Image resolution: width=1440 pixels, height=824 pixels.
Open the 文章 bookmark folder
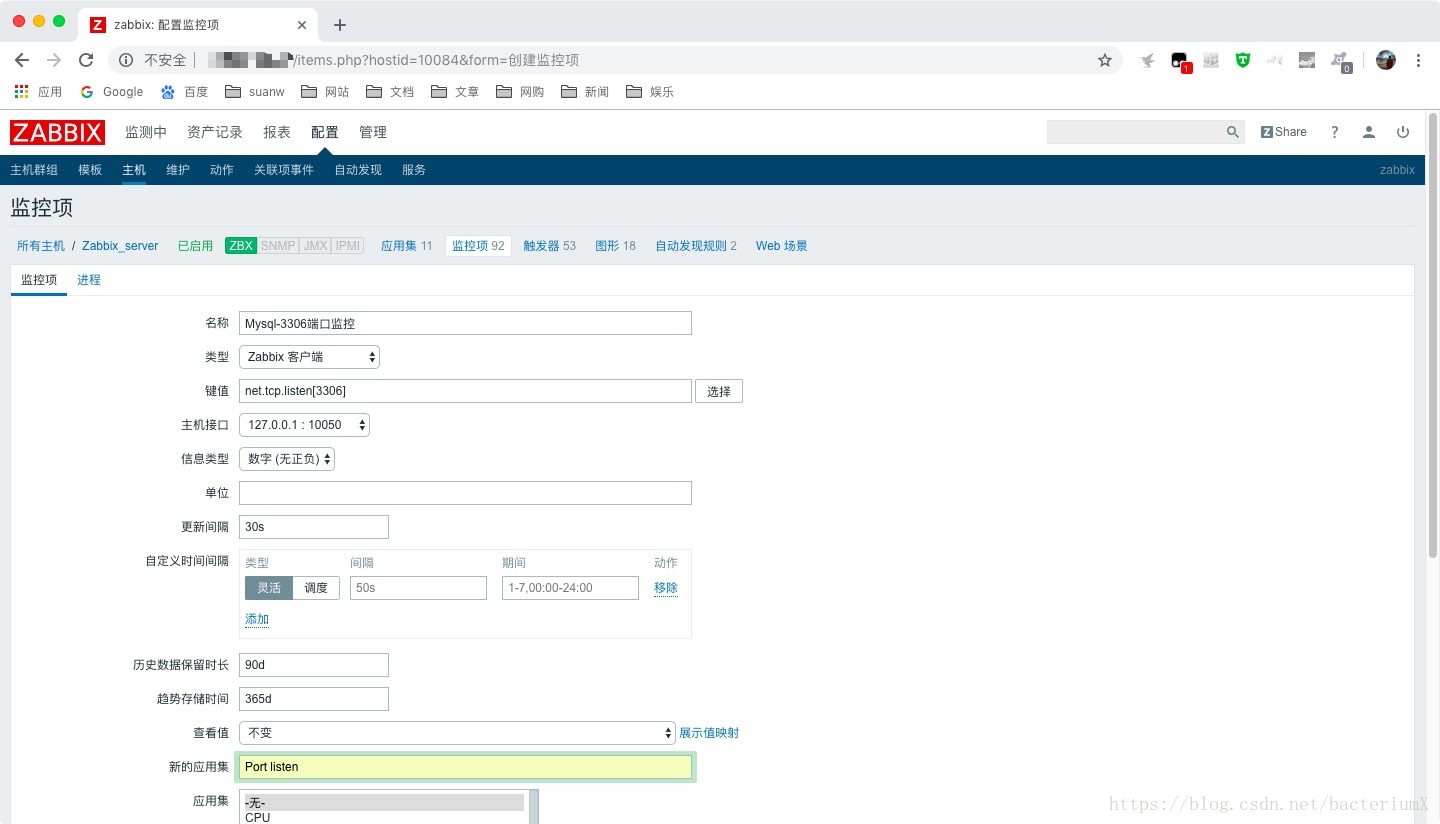[x=455, y=91]
